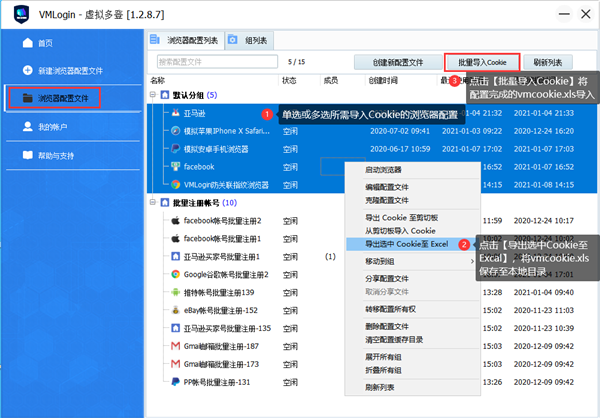Collapse the 批量注册帐号 group
The width and height of the screenshot is (600, 418).
click(x=152, y=203)
